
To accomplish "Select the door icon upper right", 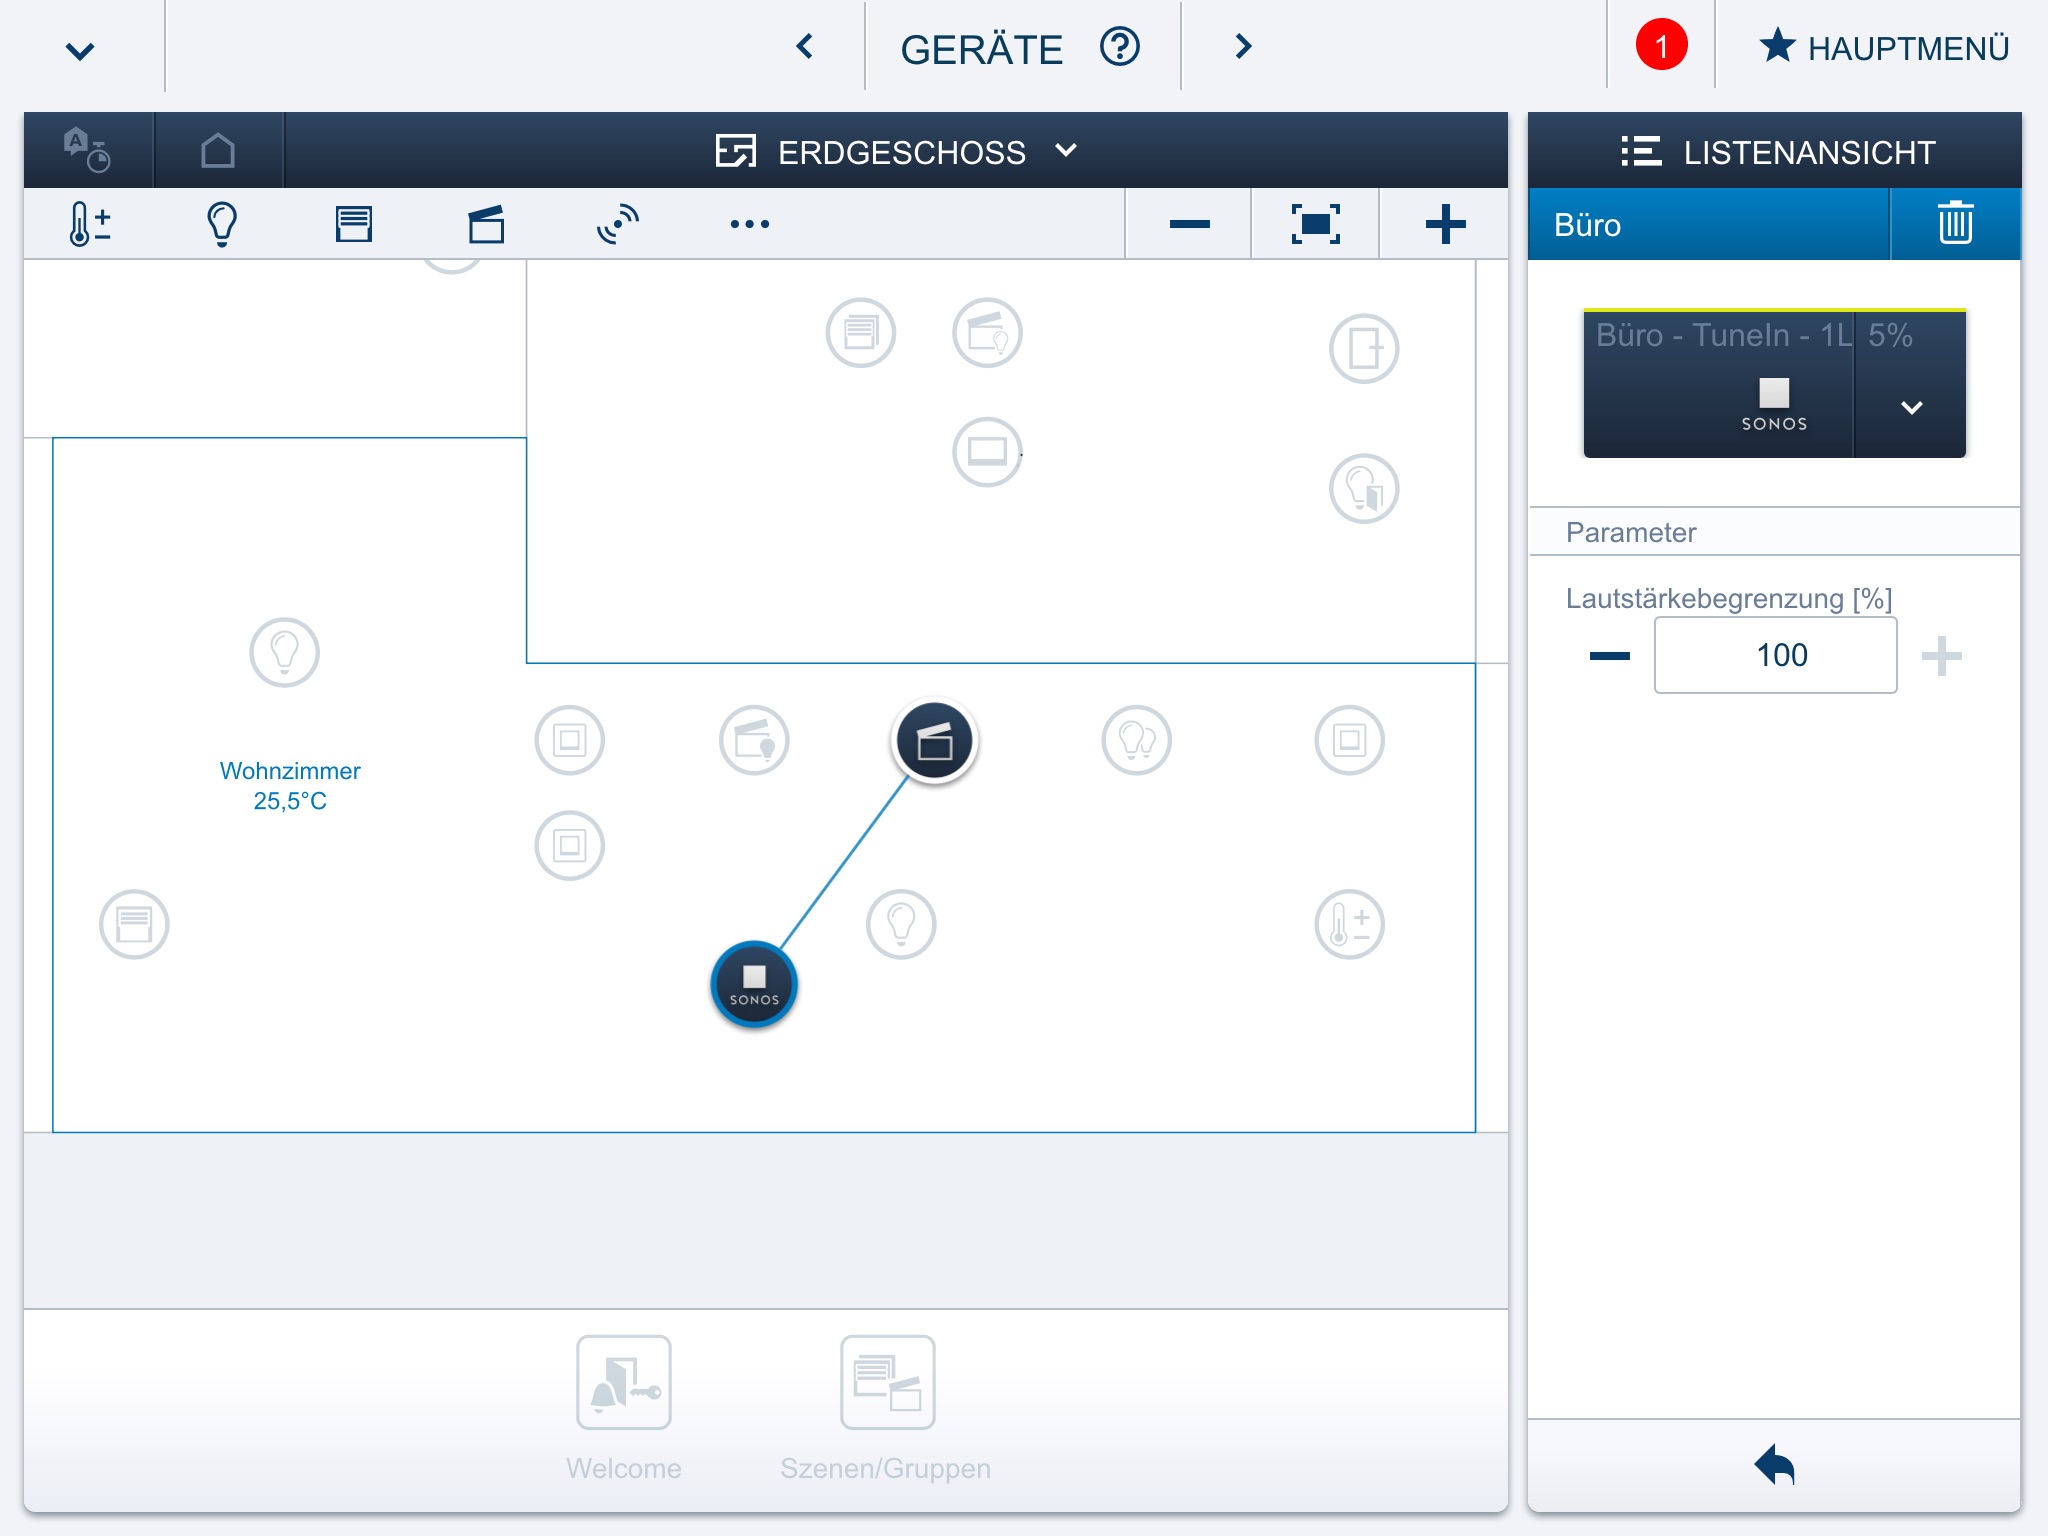I will (1364, 349).
